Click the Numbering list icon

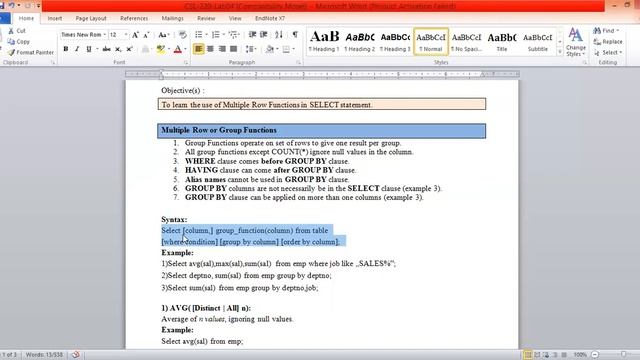pos(216,35)
